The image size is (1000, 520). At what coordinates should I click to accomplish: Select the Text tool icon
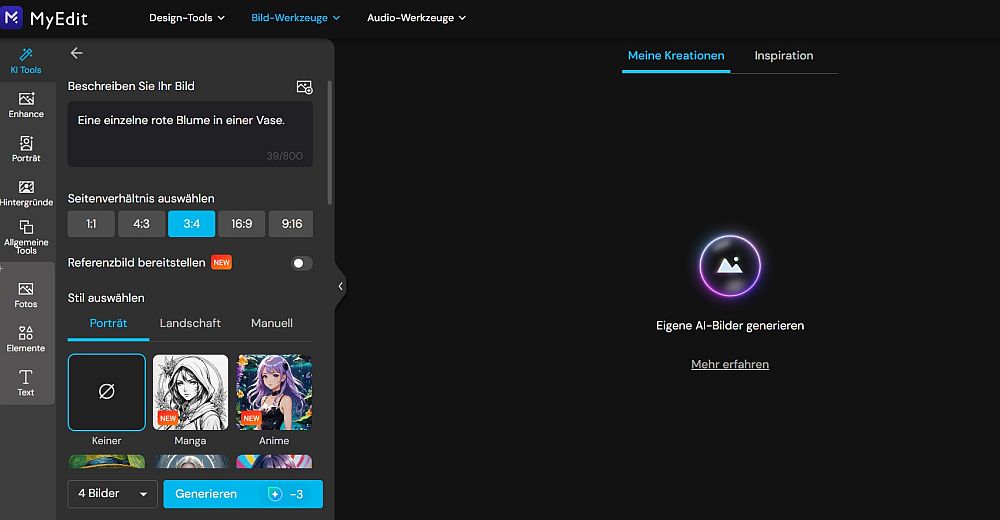(x=26, y=382)
